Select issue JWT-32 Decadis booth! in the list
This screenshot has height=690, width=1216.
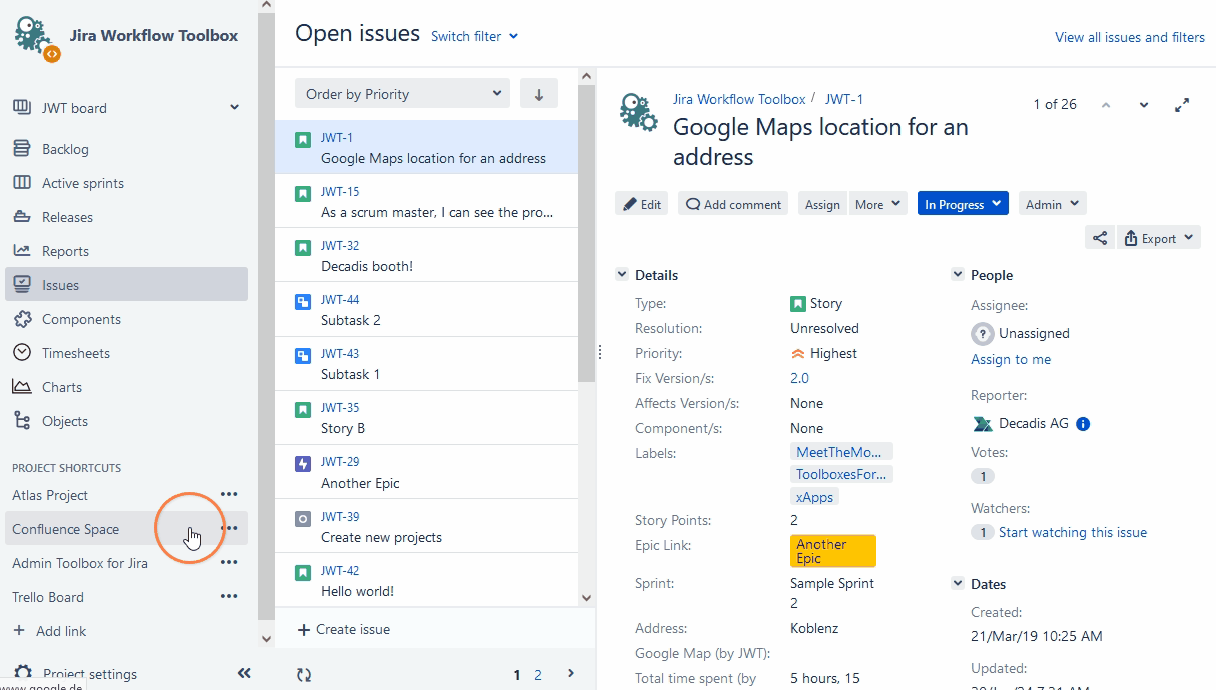[426, 256]
